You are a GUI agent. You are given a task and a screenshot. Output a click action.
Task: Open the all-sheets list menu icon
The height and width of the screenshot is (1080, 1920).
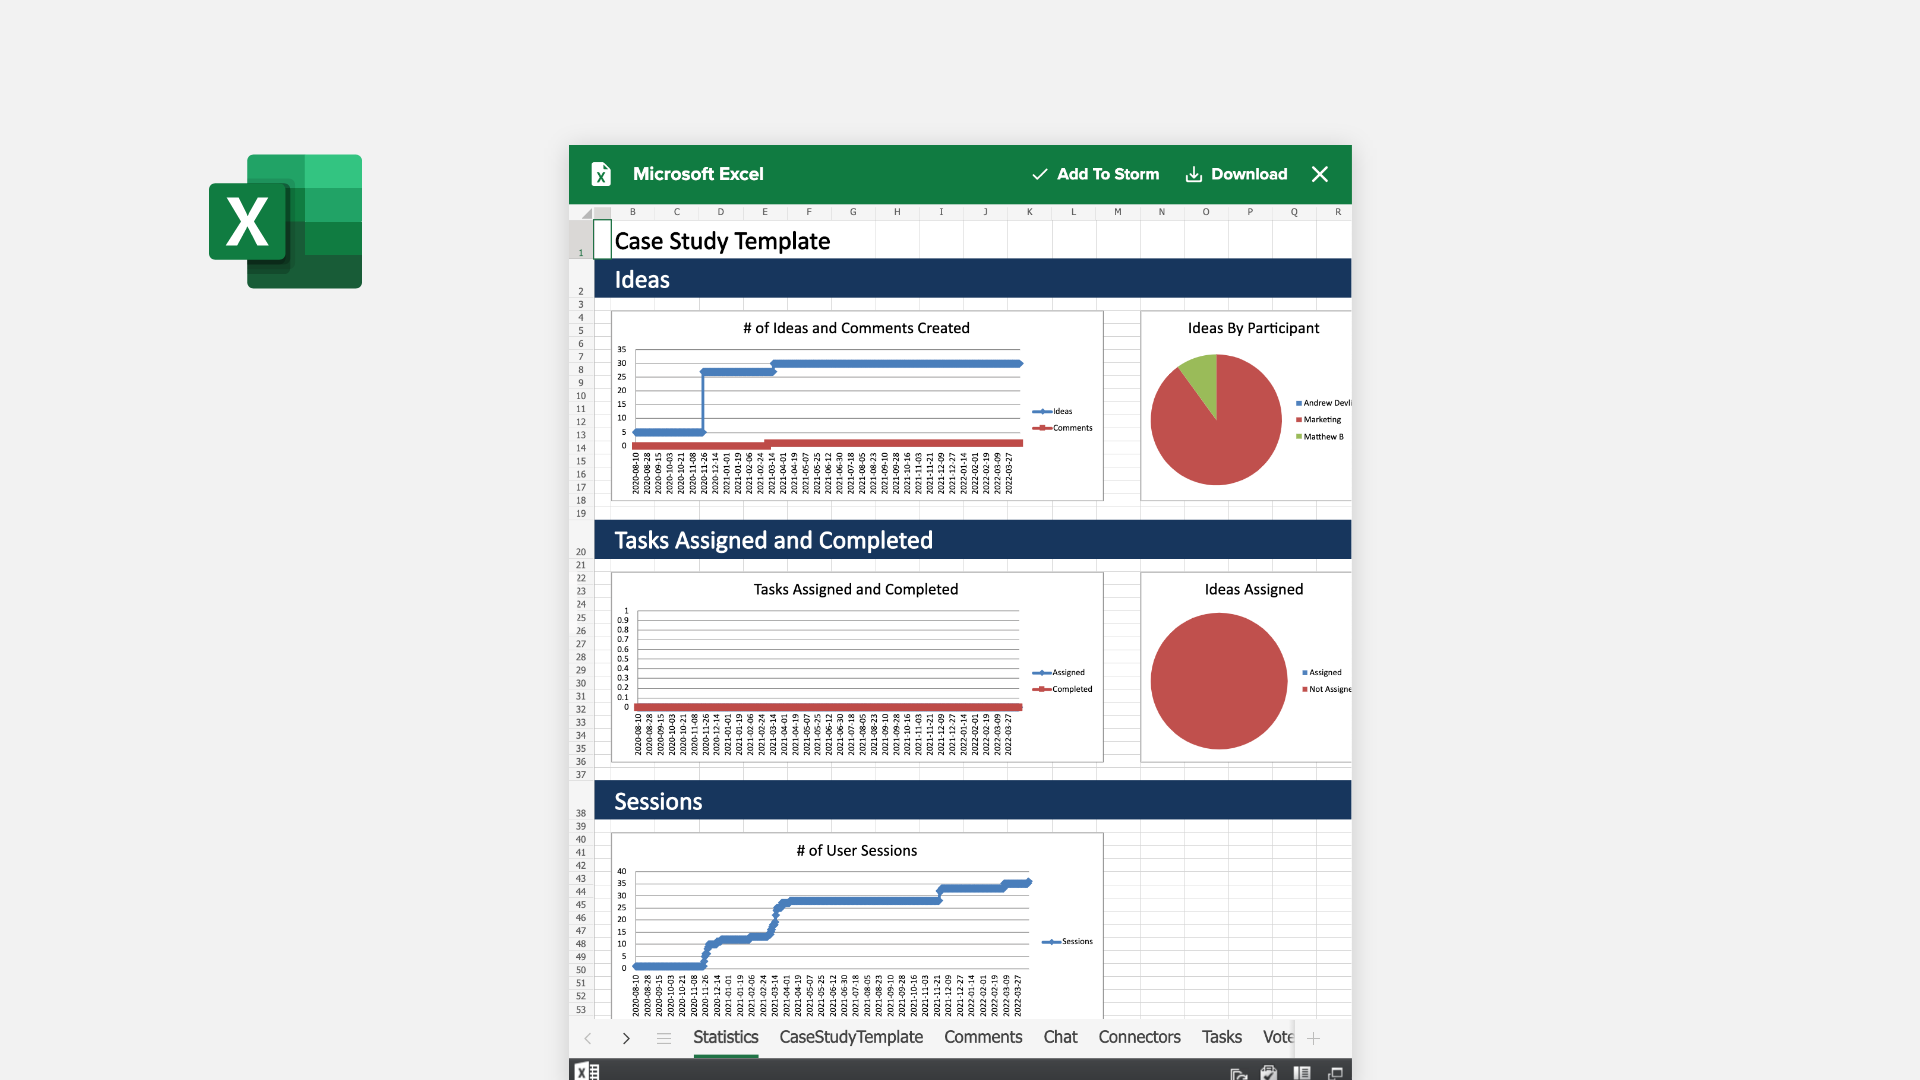664,1038
